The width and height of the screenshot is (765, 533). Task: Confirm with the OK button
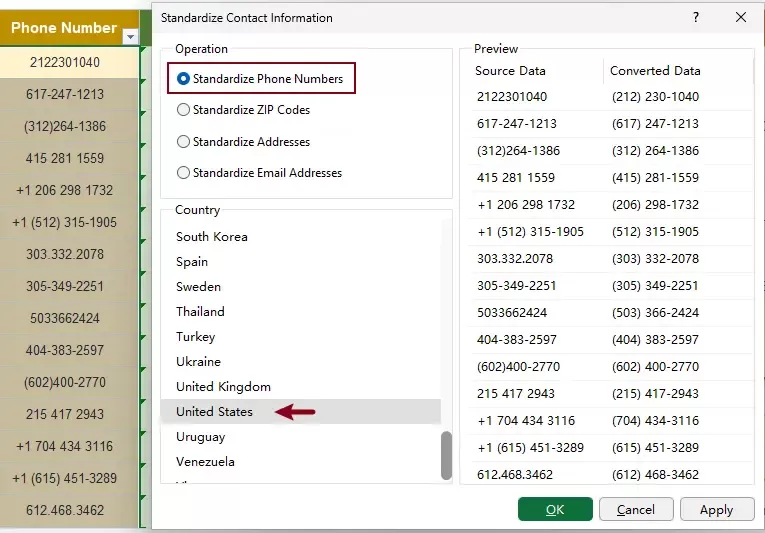[x=555, y=510]
